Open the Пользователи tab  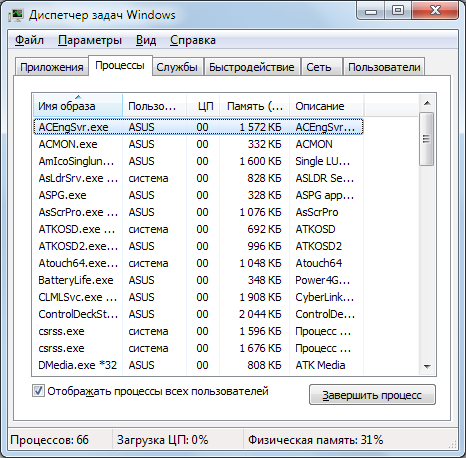[x=384, y=67]
